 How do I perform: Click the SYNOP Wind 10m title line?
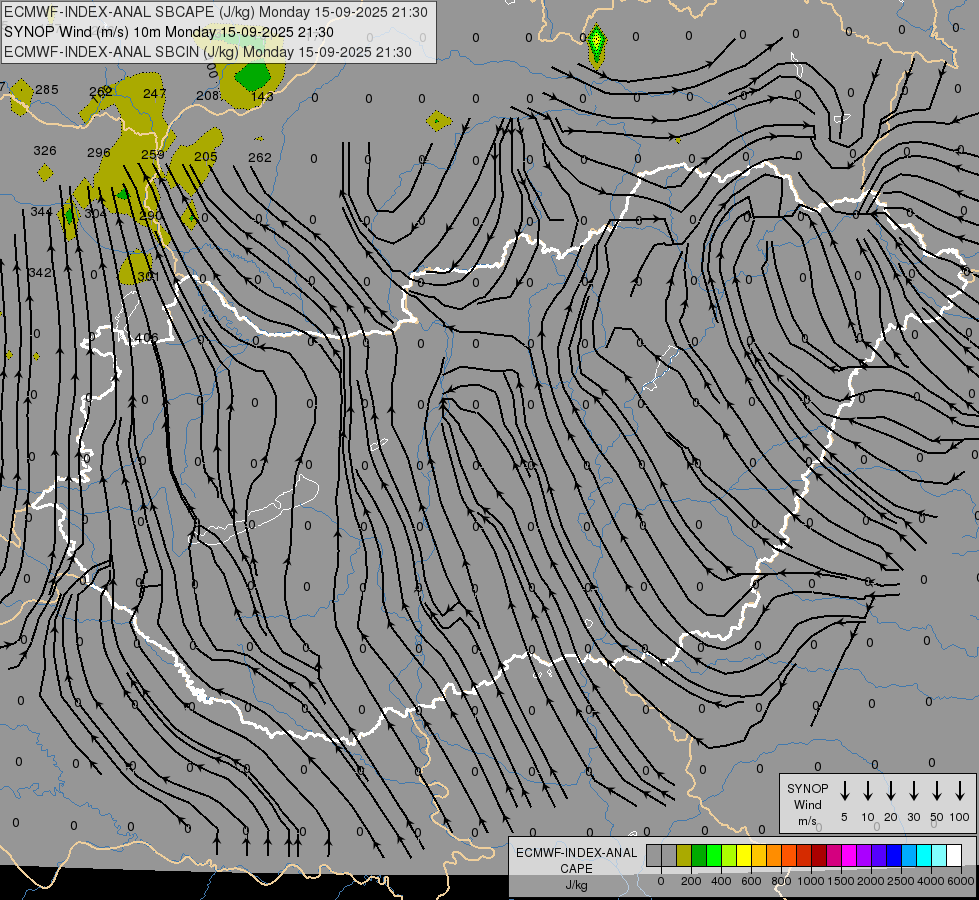click(x=169, y=32)
